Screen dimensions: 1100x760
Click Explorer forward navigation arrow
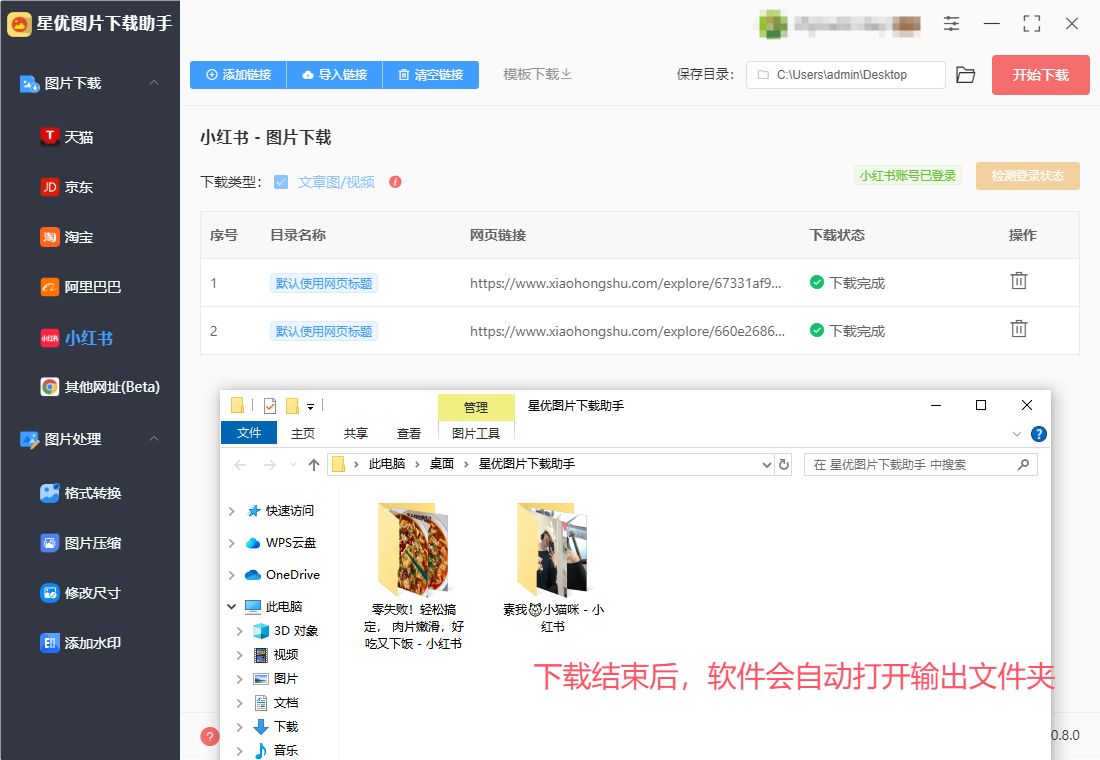coord(269,465)
